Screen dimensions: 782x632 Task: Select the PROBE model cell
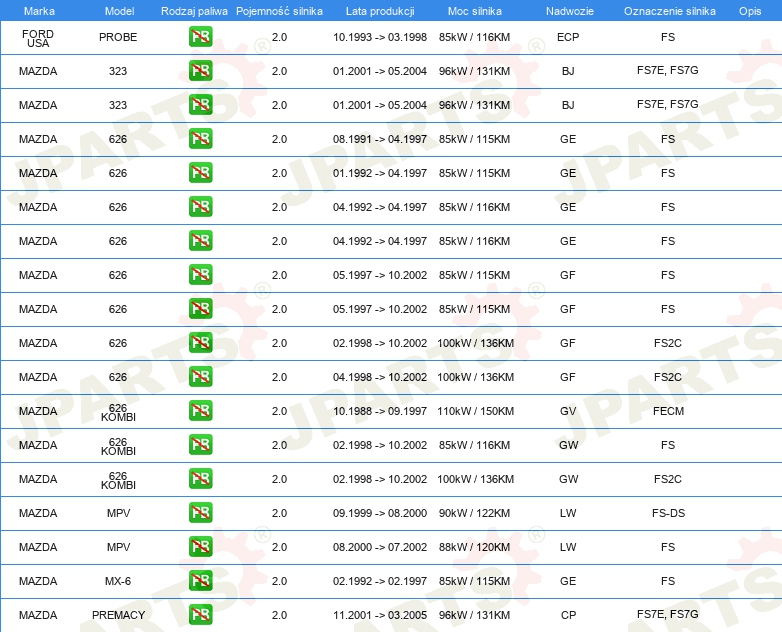pos(118,37)
